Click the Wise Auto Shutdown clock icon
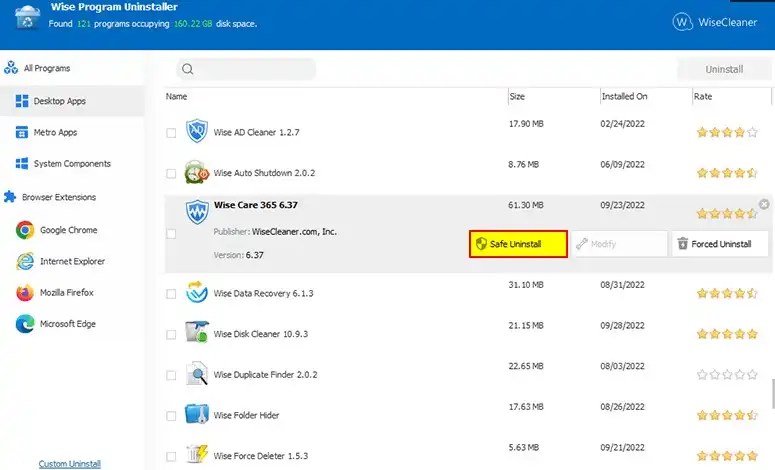Image resolution: width=775 pixels, height=470 pixels. pyautogui.click(x=196, y=172)
